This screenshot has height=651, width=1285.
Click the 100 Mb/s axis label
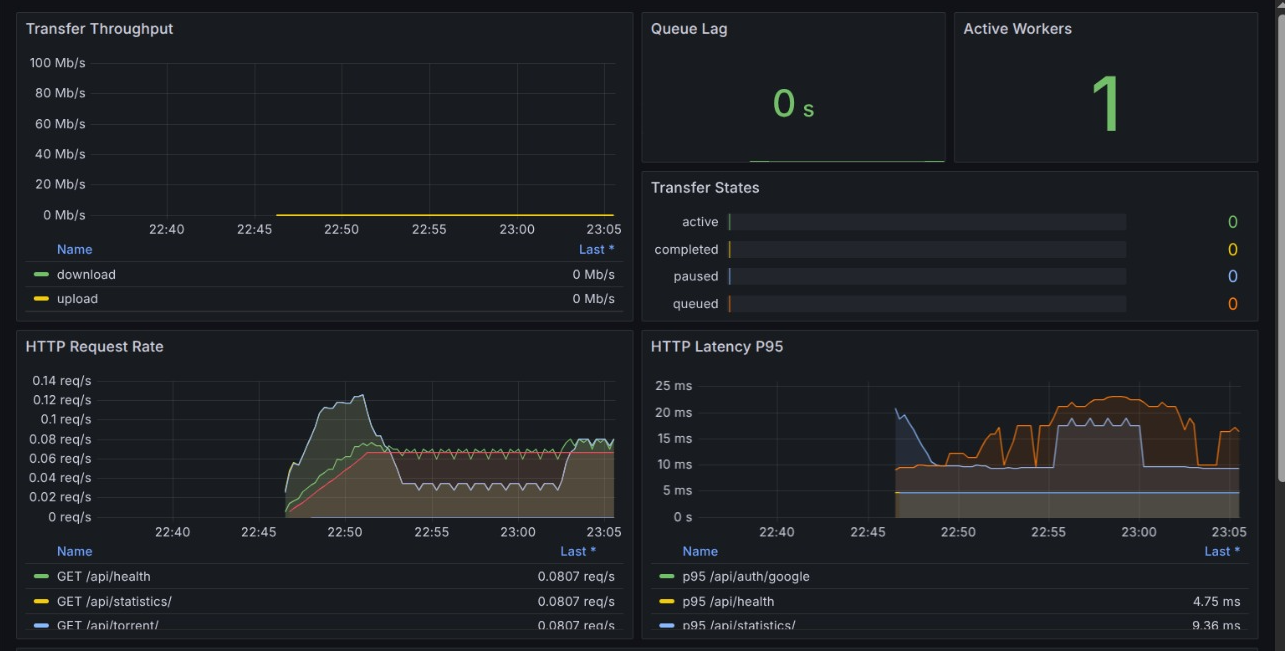click(57, 63)
